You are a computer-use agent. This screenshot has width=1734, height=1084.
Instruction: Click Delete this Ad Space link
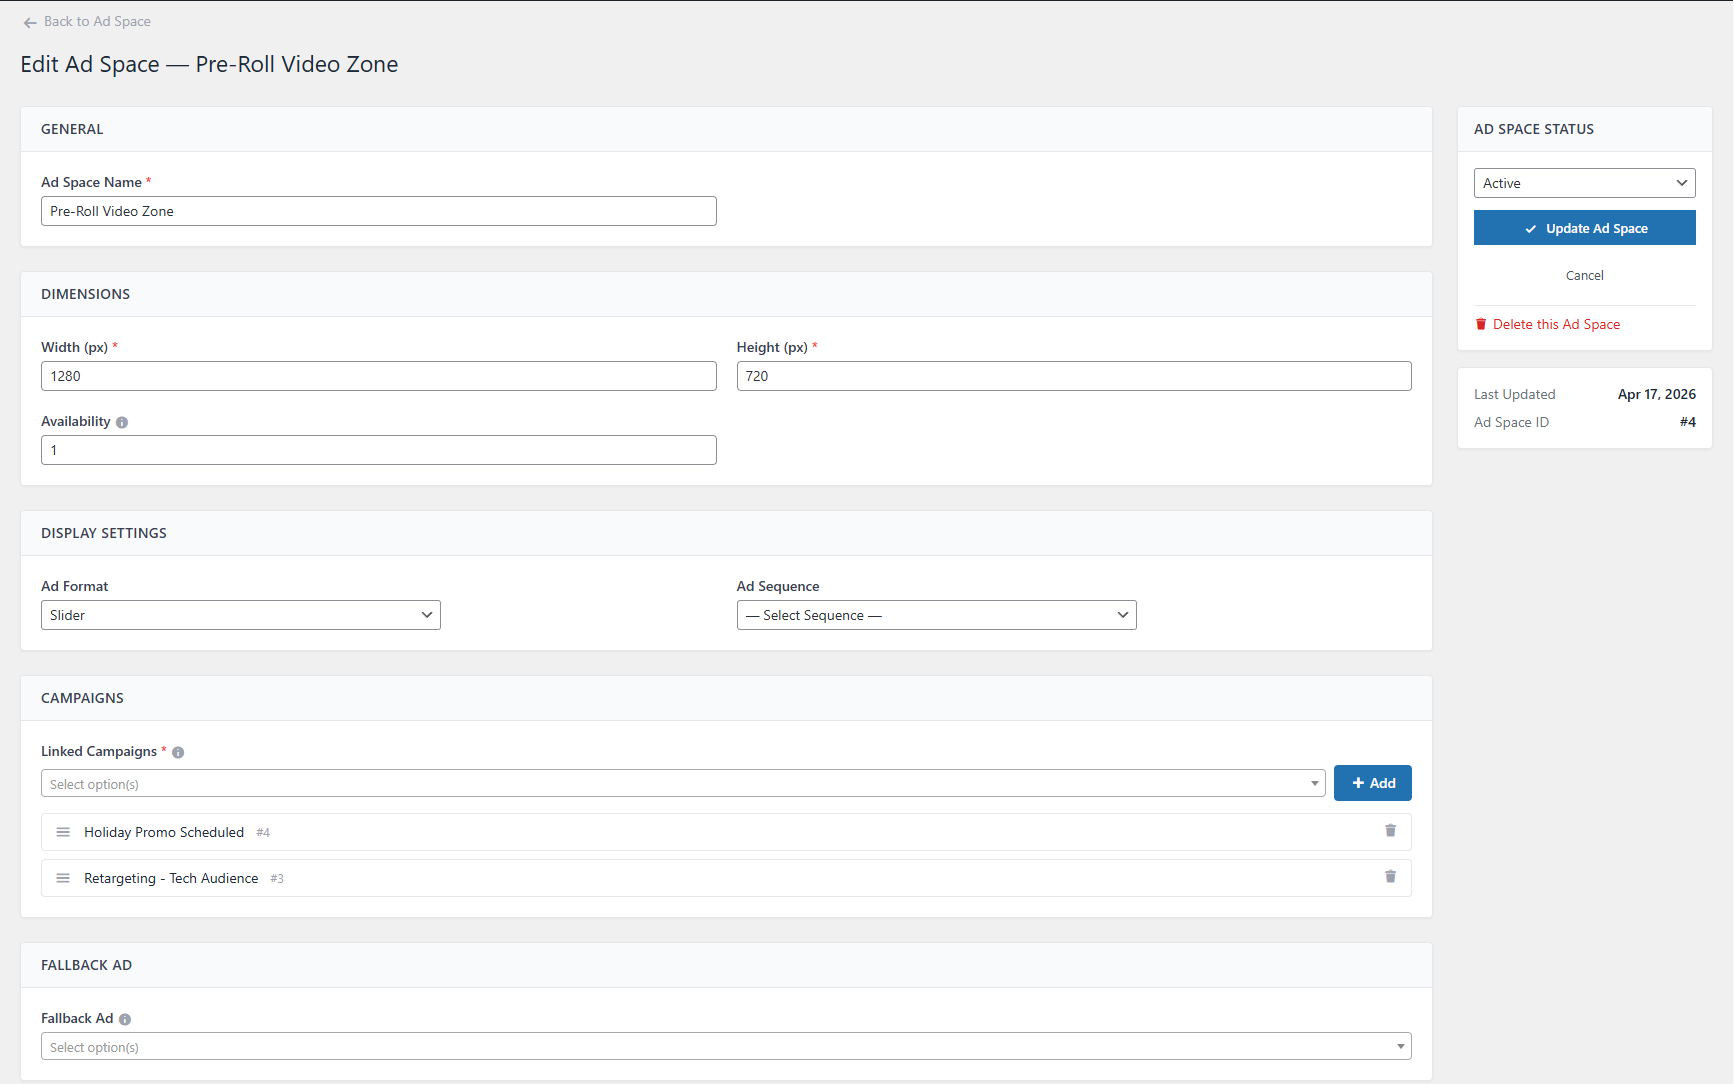[x=1555, y=325]
